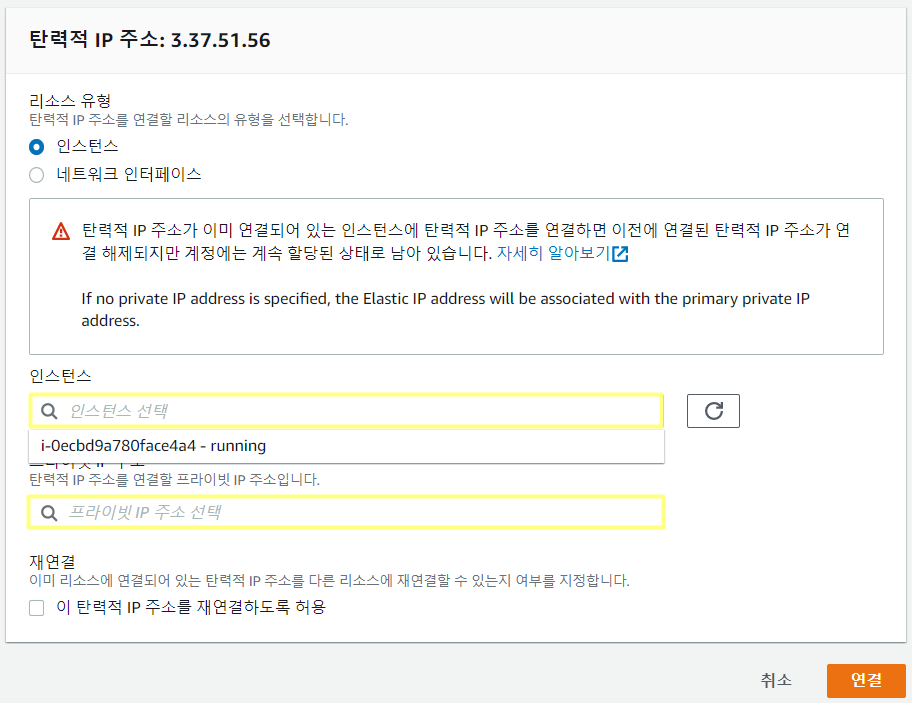Image resolution: width=912 pixels, height=703 pixels.
Task: Focus the 프라이빗 IP 주소 선택 field
Action: (x=346, y=512)
